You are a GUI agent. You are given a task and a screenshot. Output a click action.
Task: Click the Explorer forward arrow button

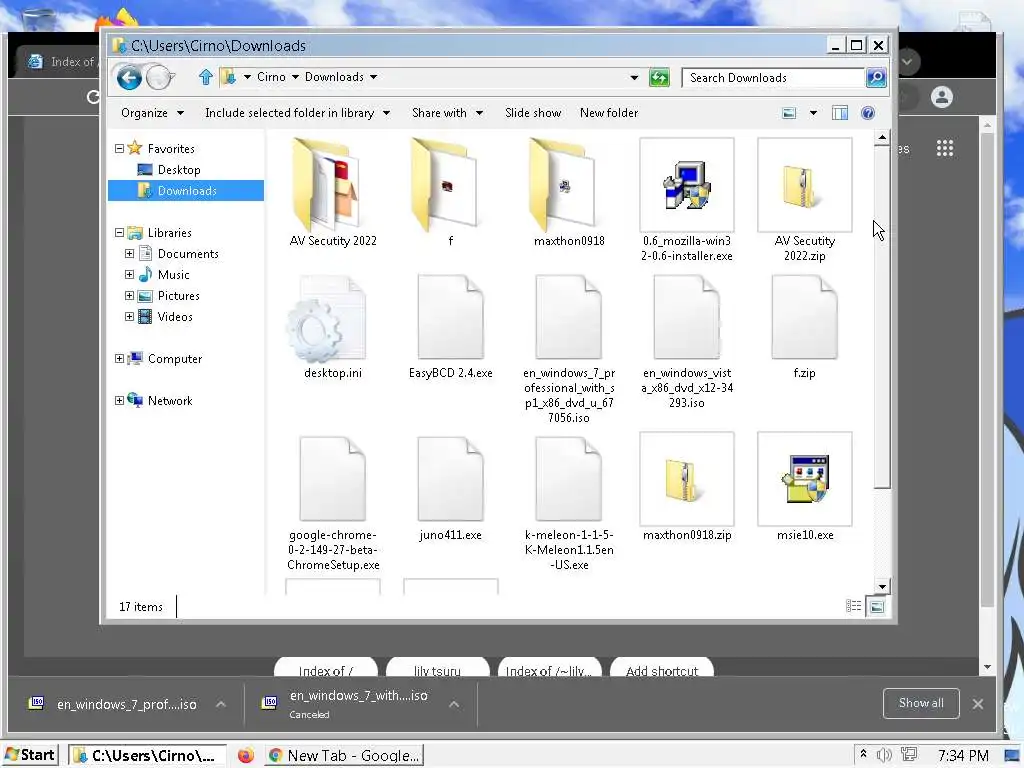pos(157,78)
